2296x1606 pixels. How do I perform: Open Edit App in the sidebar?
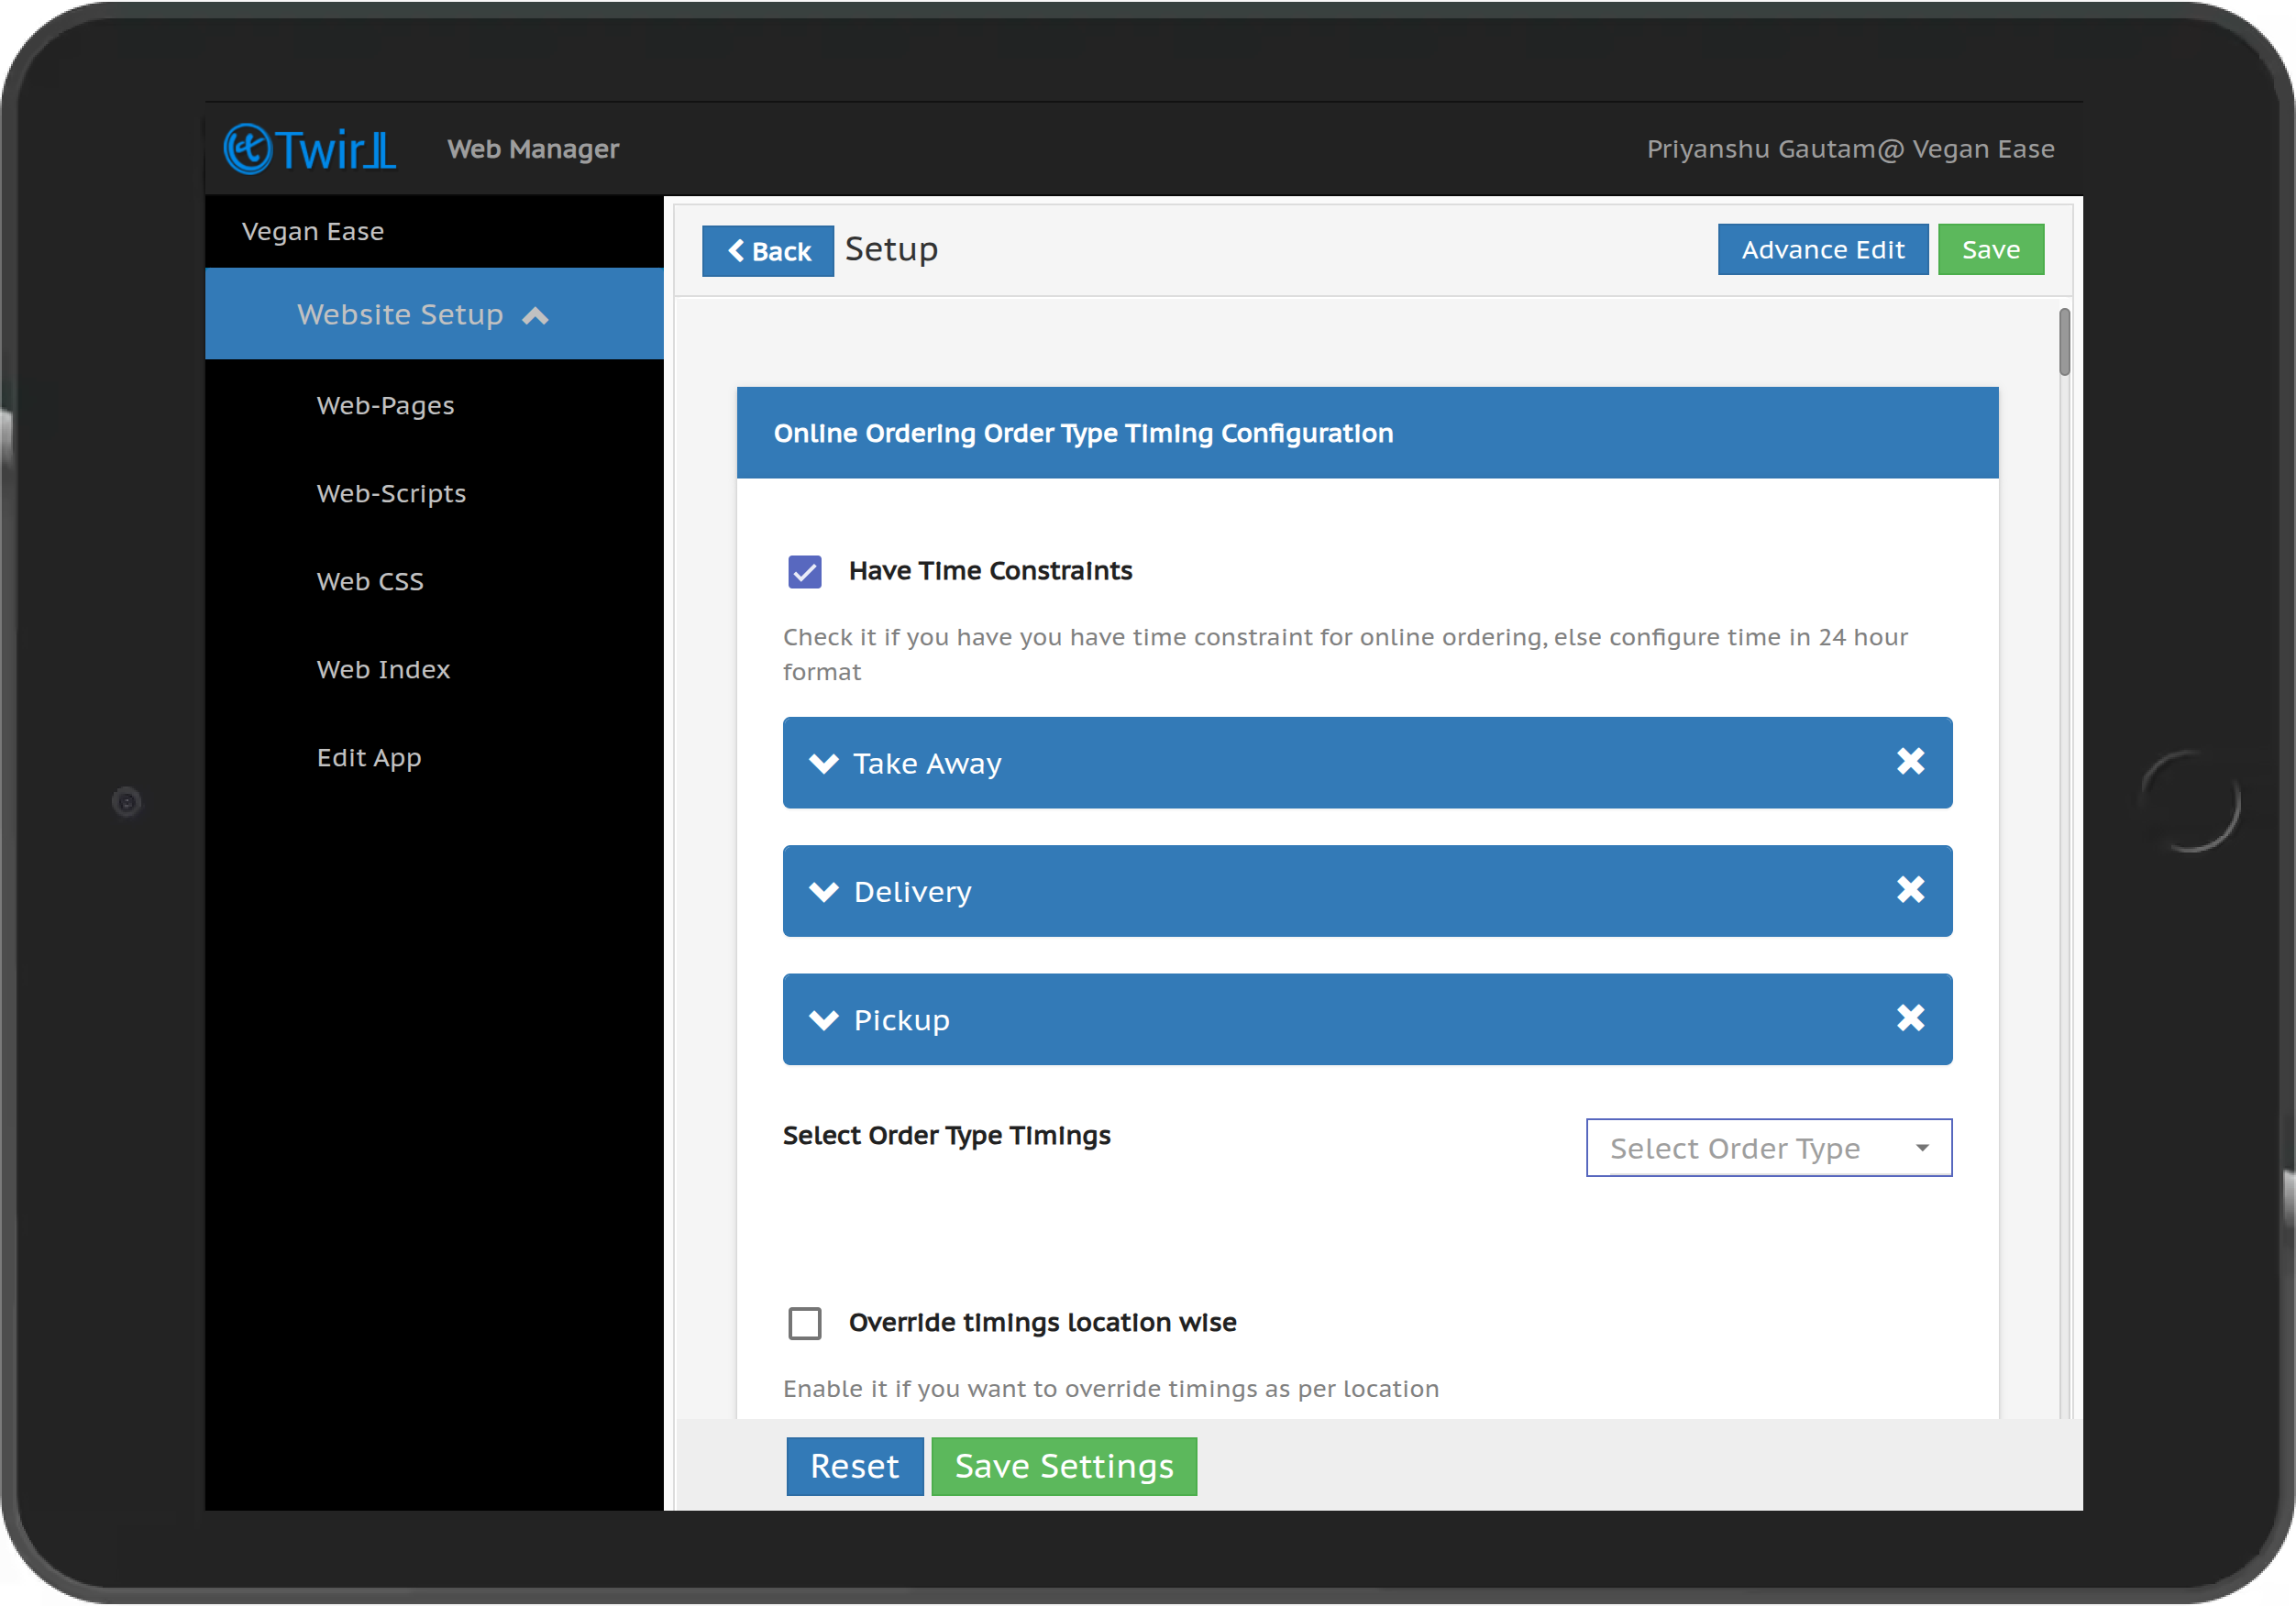point(369,758)
